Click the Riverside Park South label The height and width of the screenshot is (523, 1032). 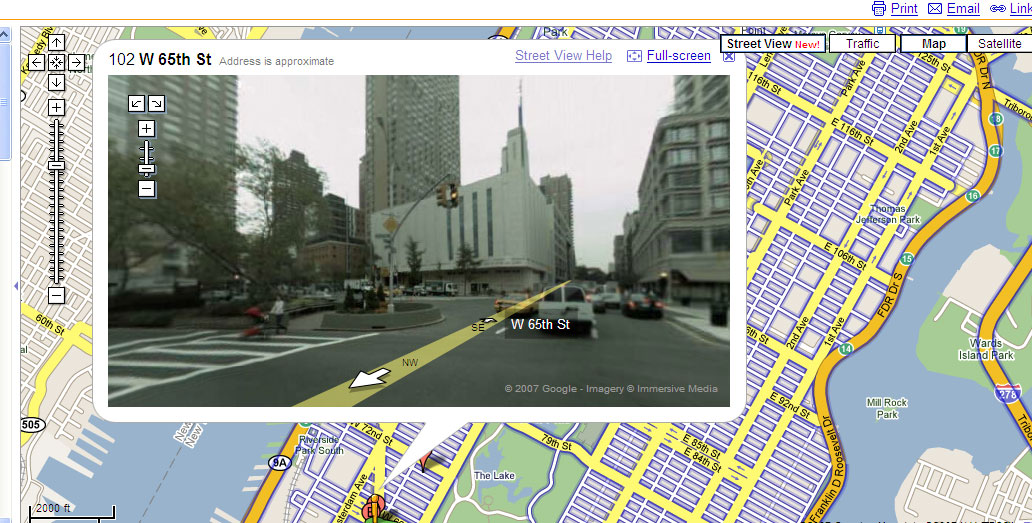(x=319, y=445)
